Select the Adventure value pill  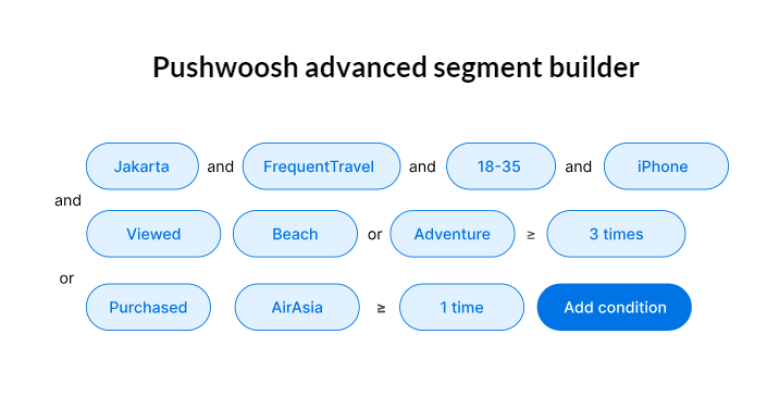tap(452, 234)
